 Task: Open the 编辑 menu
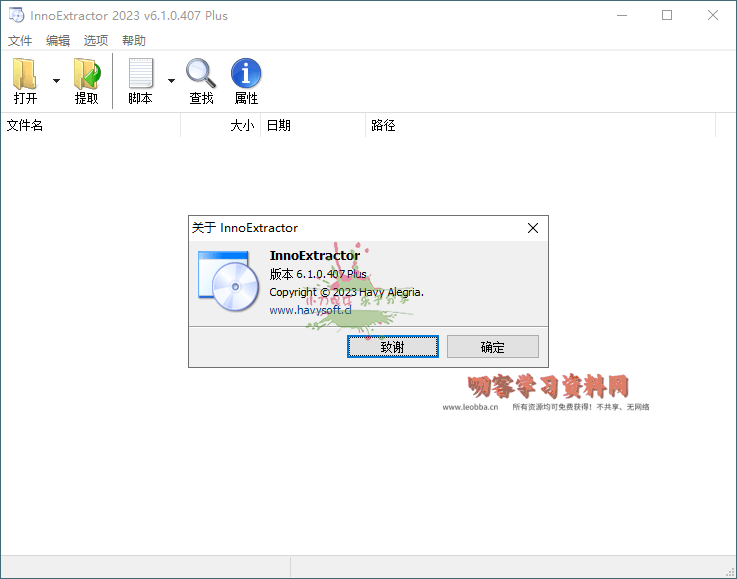(x=58, y=41)
